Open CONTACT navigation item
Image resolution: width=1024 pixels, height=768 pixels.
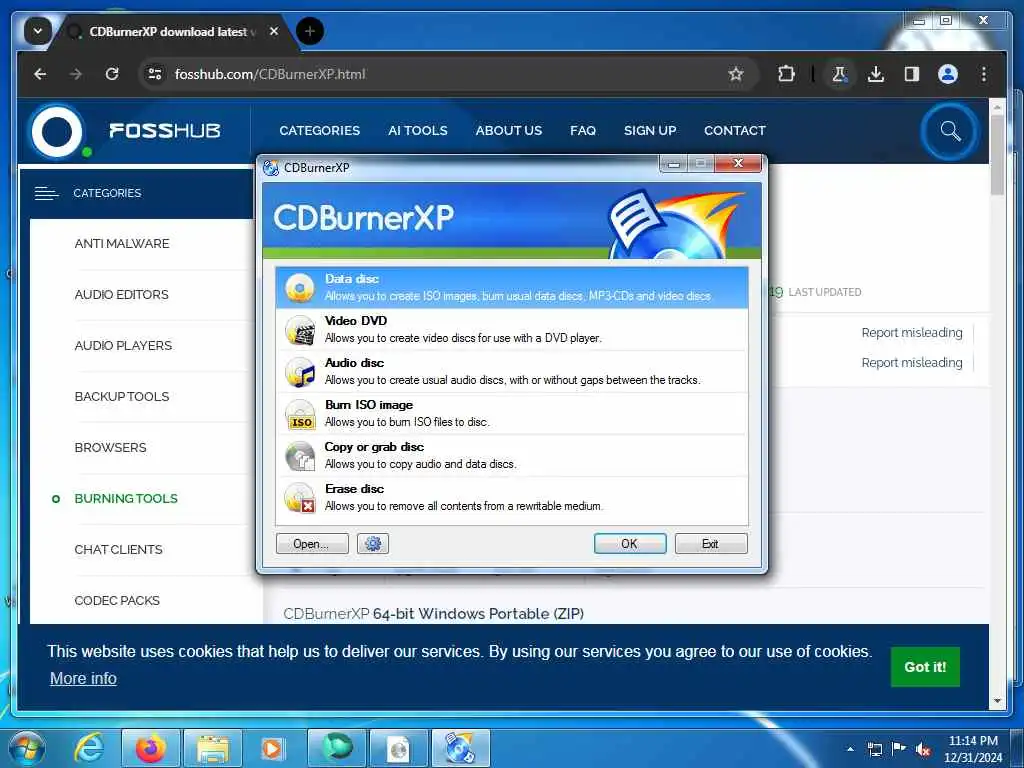[735, 131]
